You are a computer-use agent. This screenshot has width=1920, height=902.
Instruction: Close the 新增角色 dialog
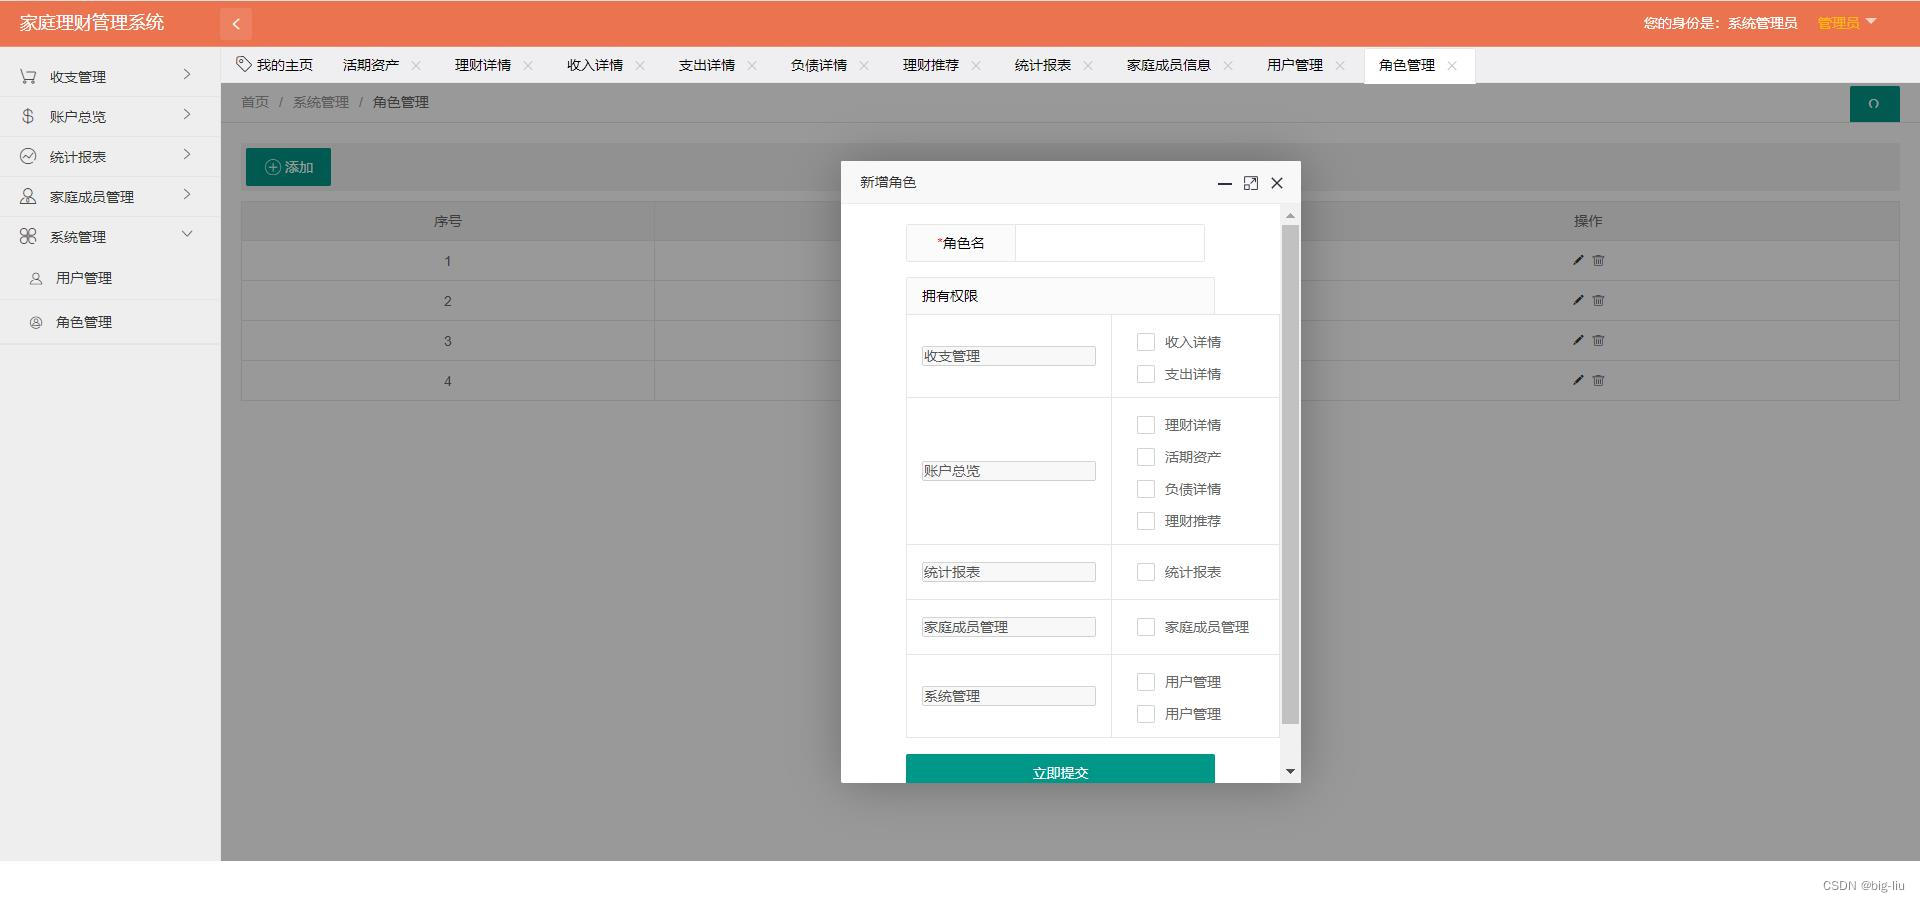point(1277,183)
